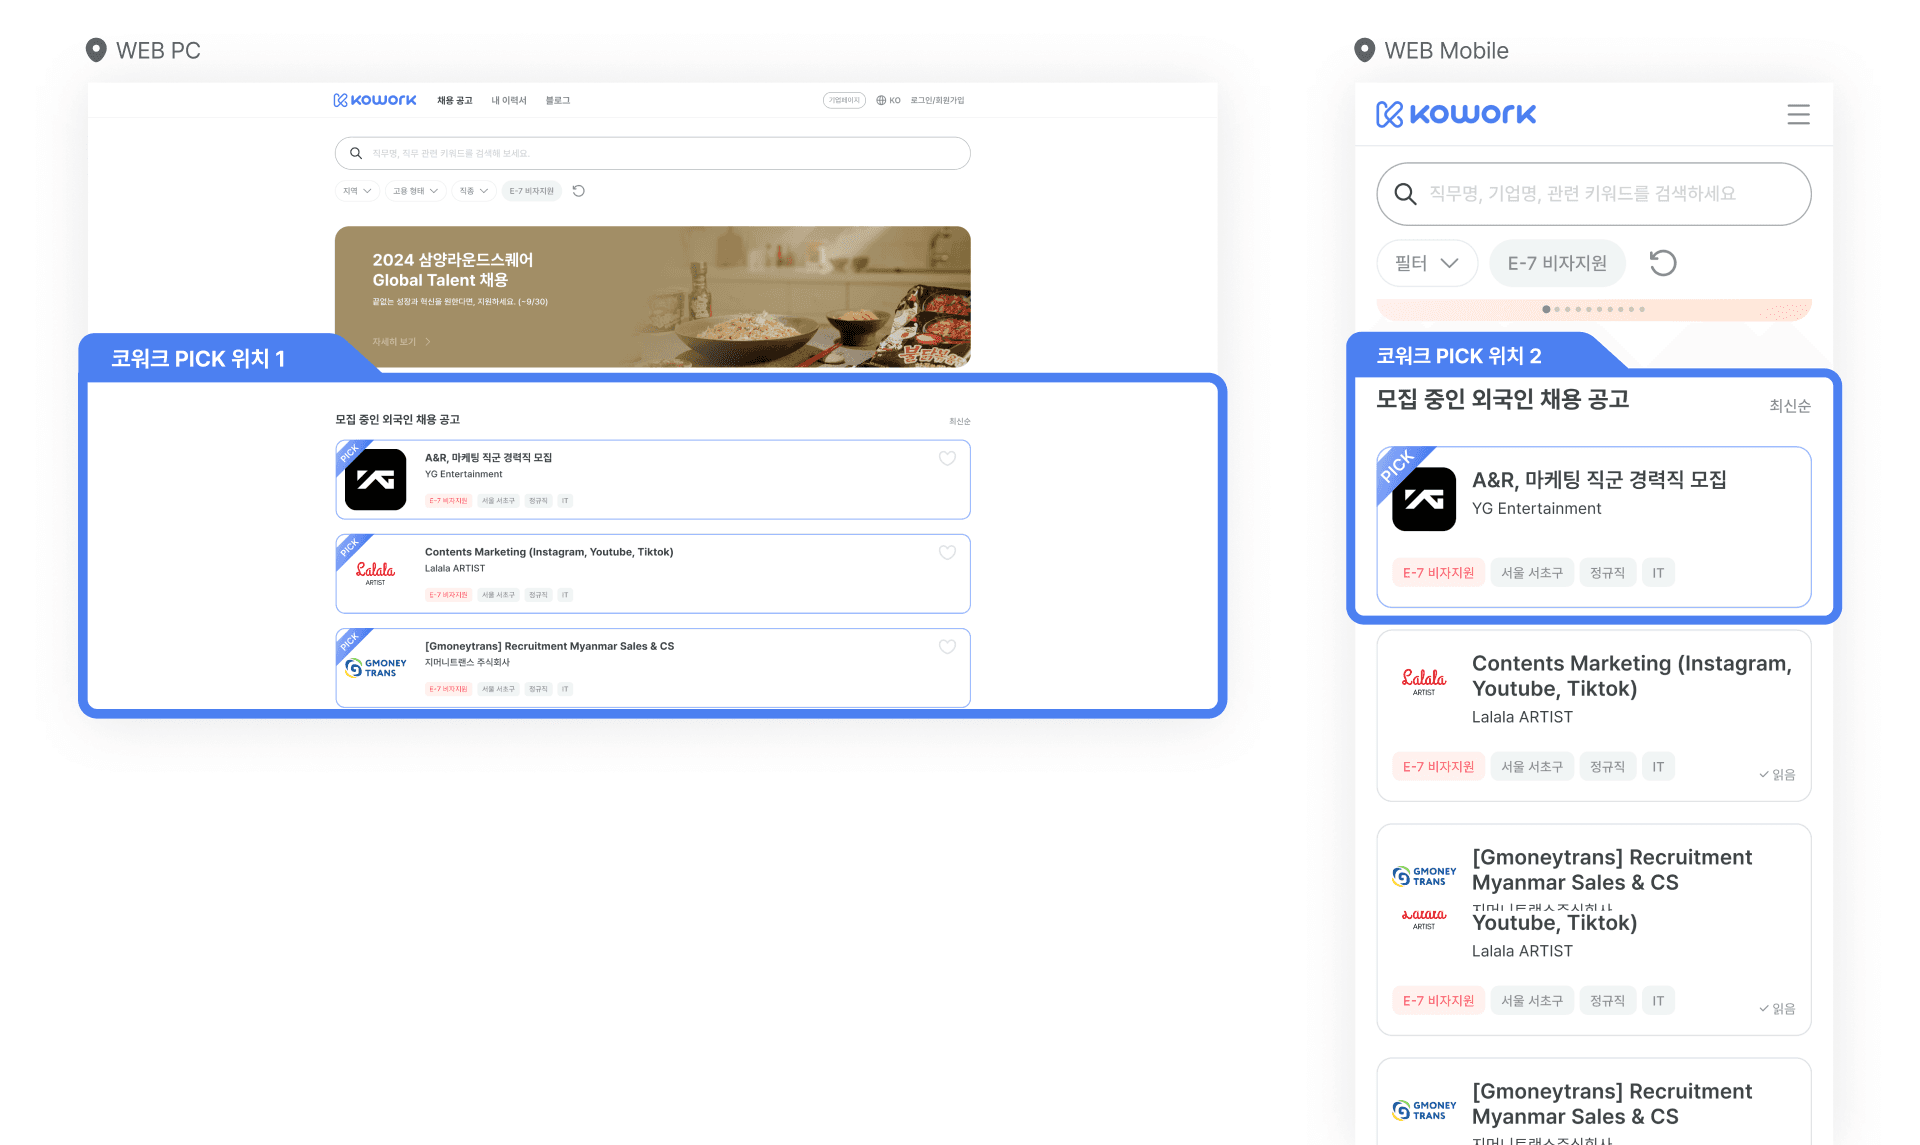Click the 모집 중인 외국인 채용 공고 heading on mobile
The height and width of the screenshot is (1145, 1920).
[x=1502, y=400]
